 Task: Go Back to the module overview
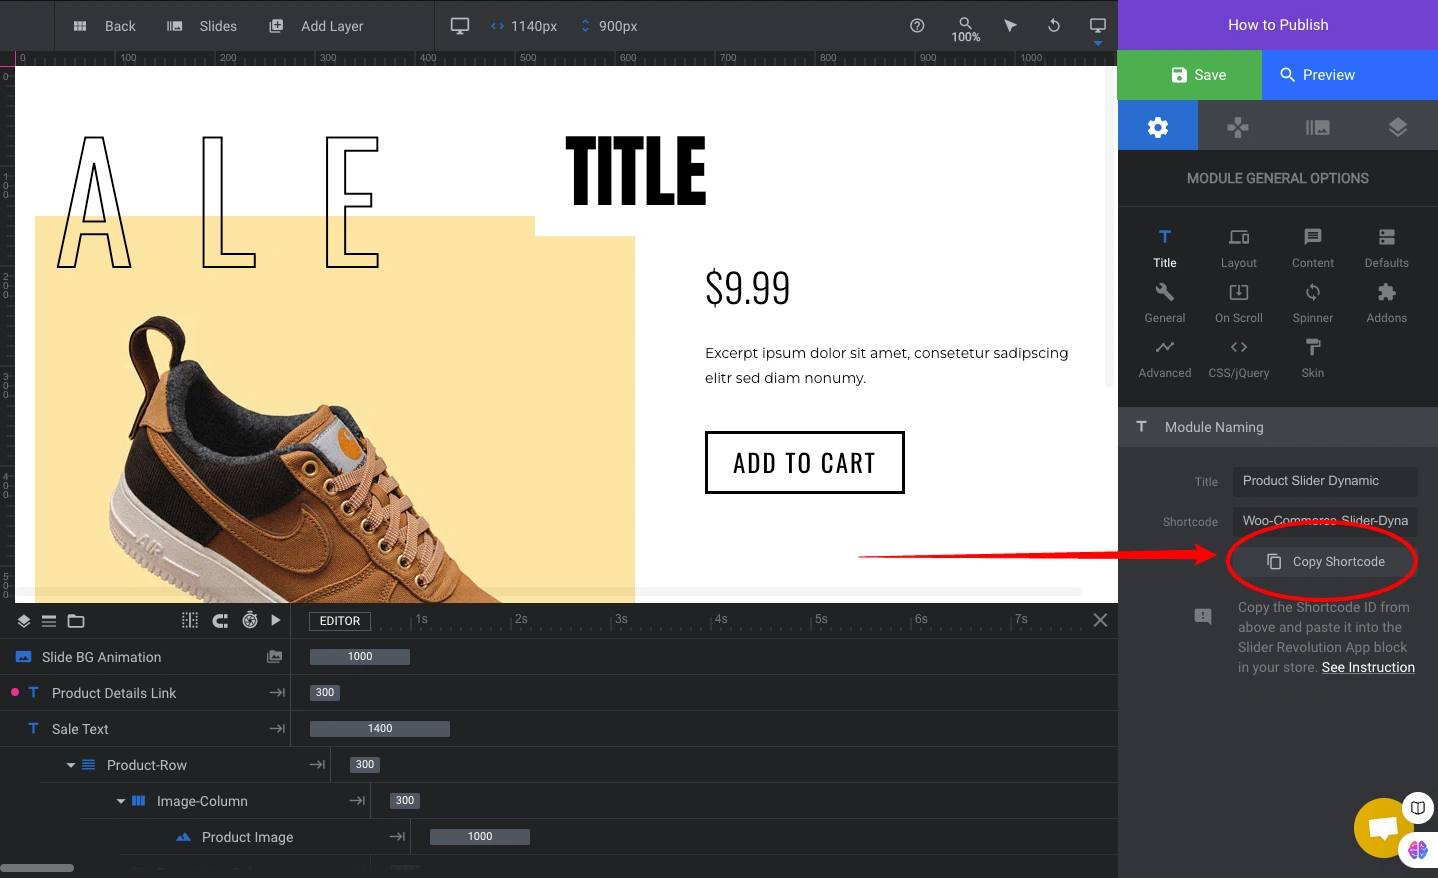pos(104,26)
